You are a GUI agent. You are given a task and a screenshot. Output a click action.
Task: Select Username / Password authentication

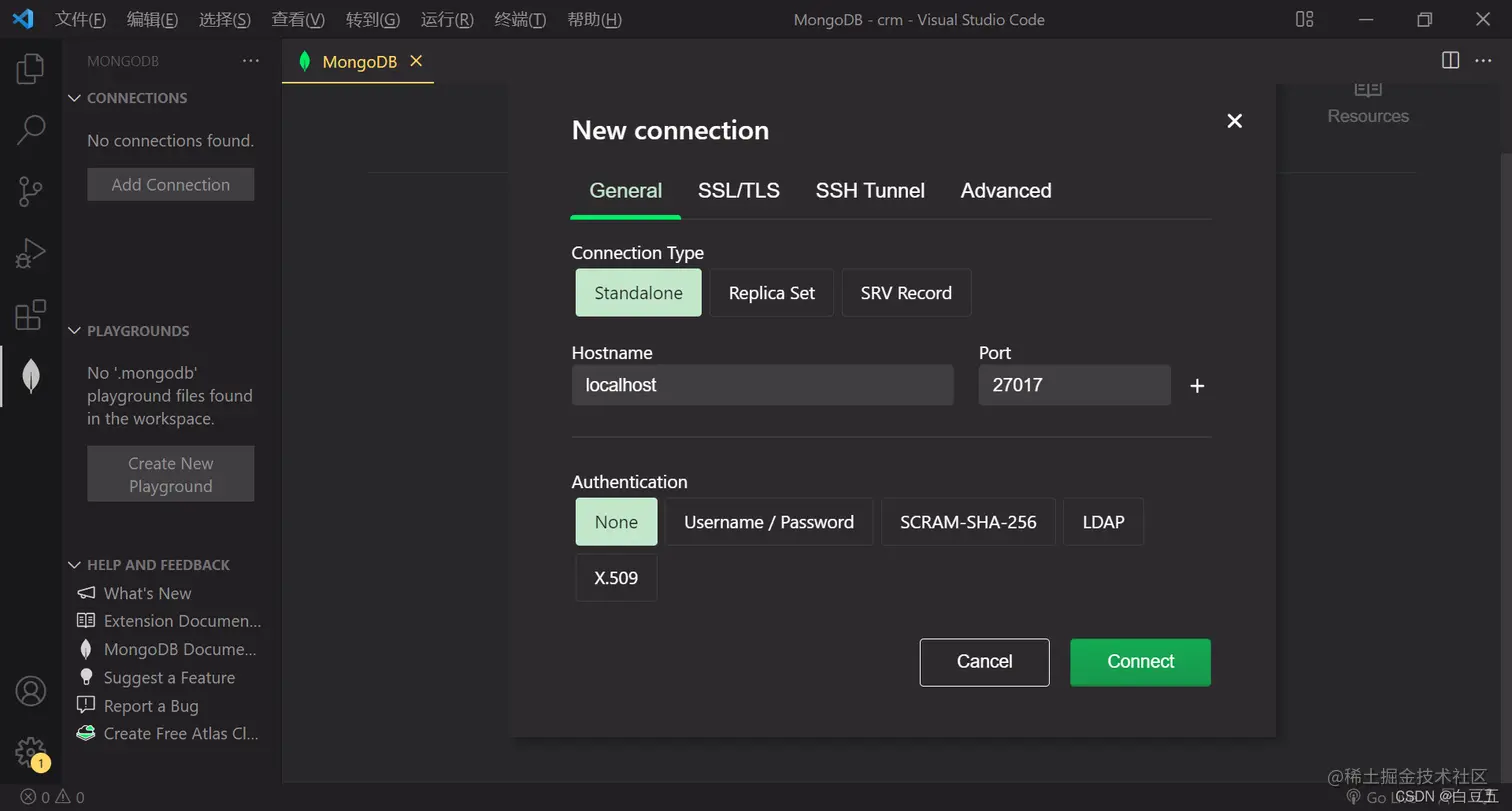coord(768,522)
